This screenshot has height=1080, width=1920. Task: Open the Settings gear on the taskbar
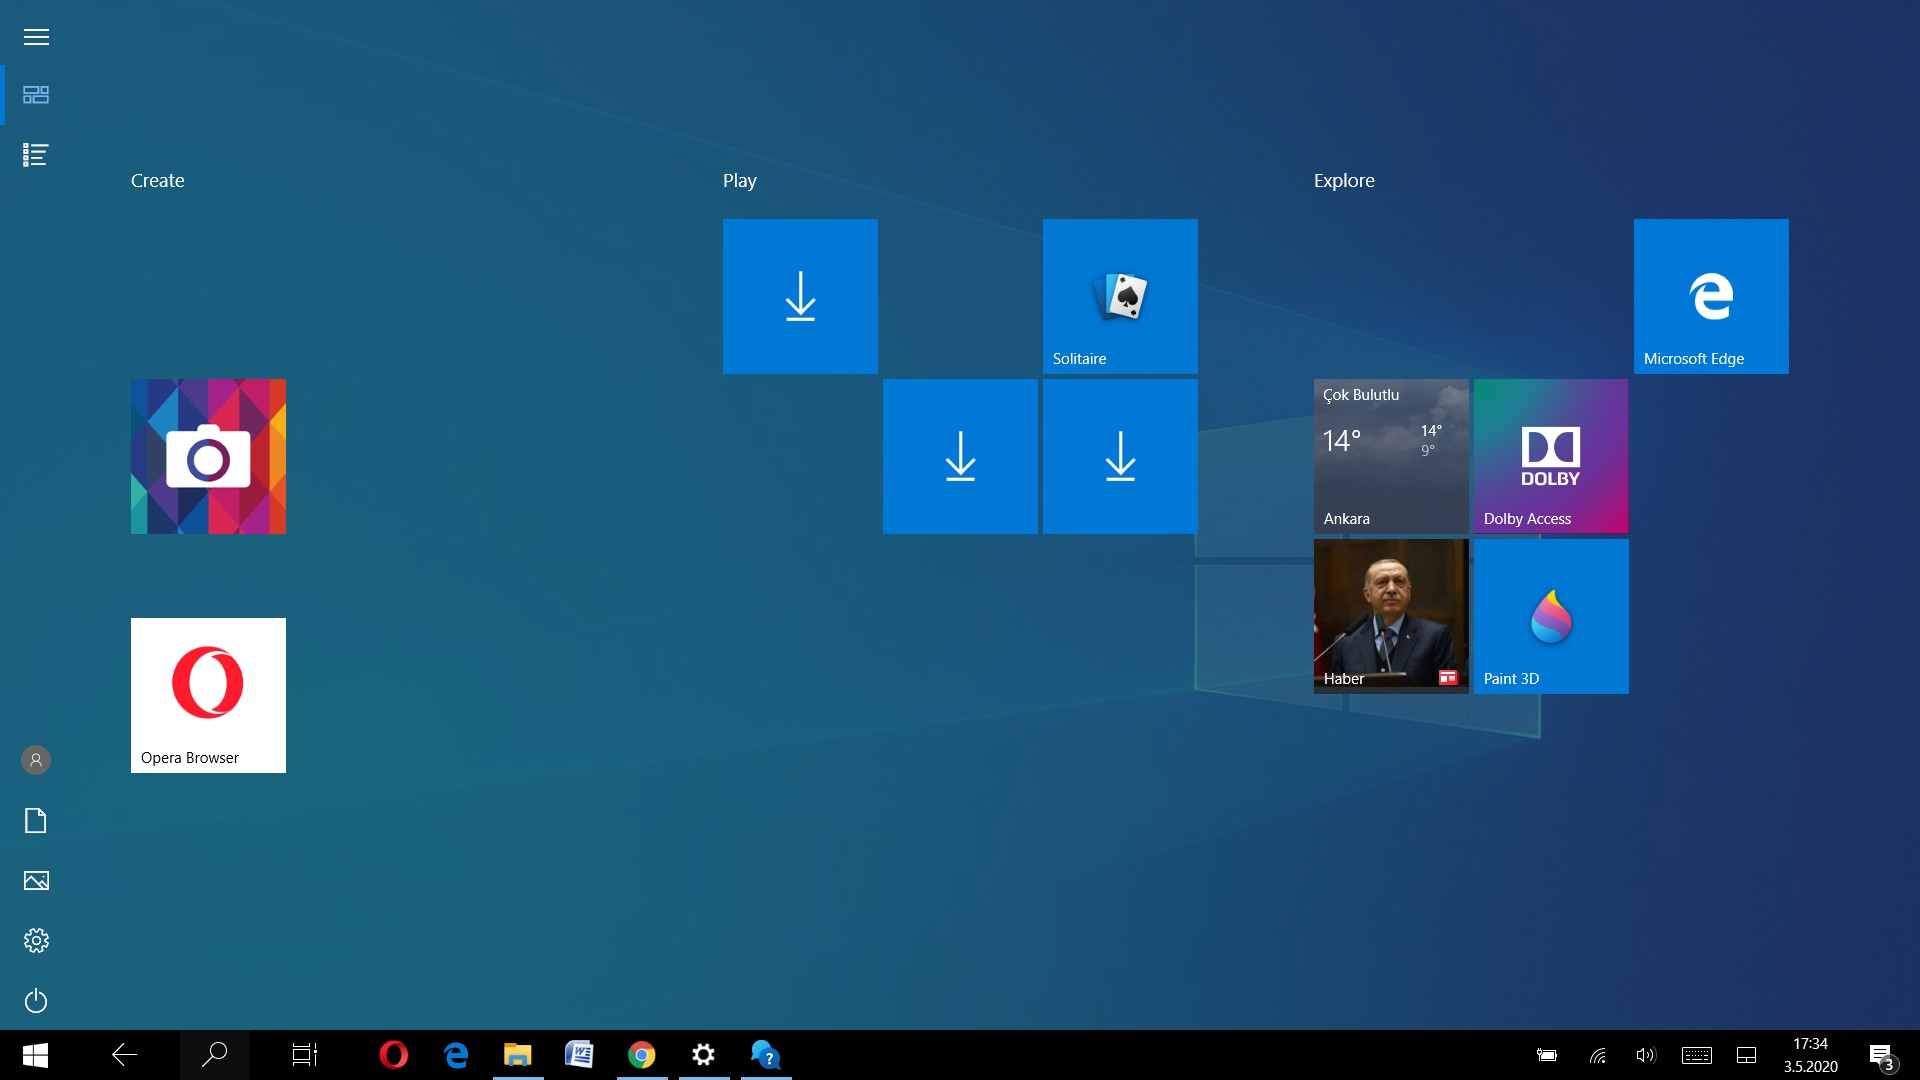pyautogui.click(x=704, y=1055)
